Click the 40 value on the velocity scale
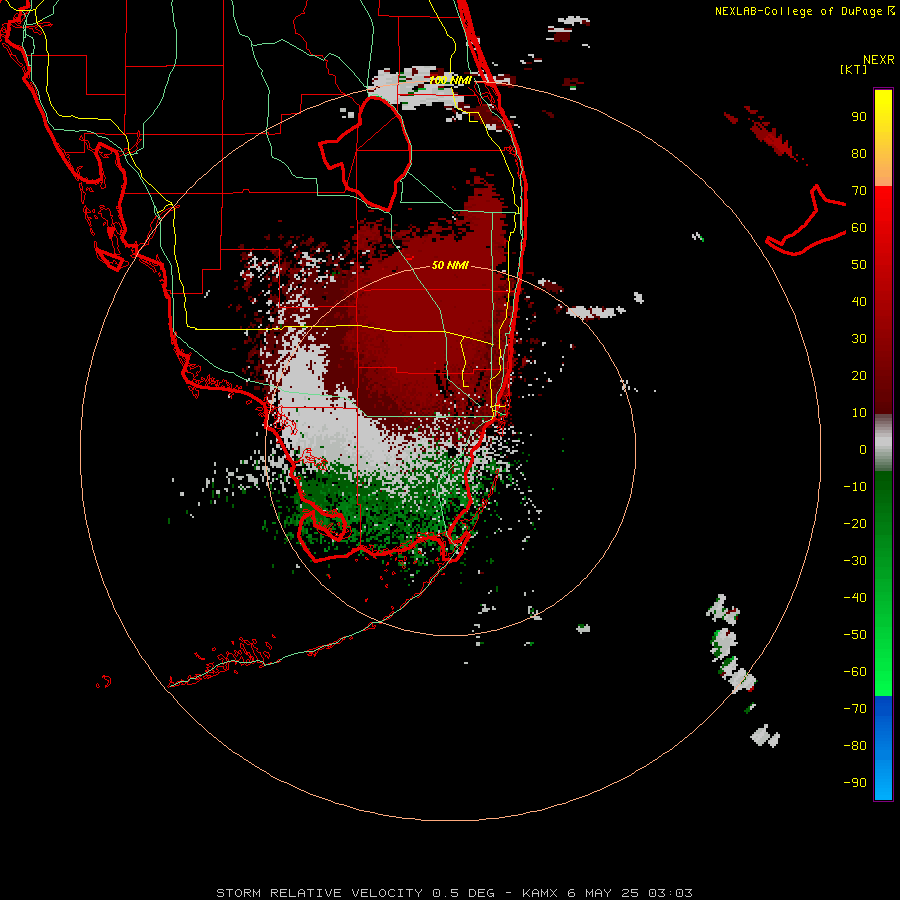The width and height of the screenshot is (900, 900). click(x=859, y=301)
